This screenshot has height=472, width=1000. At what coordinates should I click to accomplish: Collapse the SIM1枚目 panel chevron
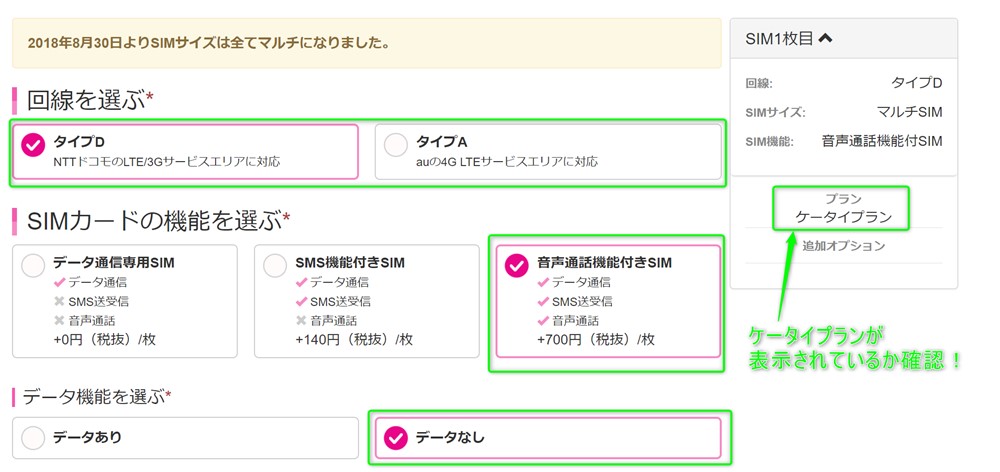825,39
